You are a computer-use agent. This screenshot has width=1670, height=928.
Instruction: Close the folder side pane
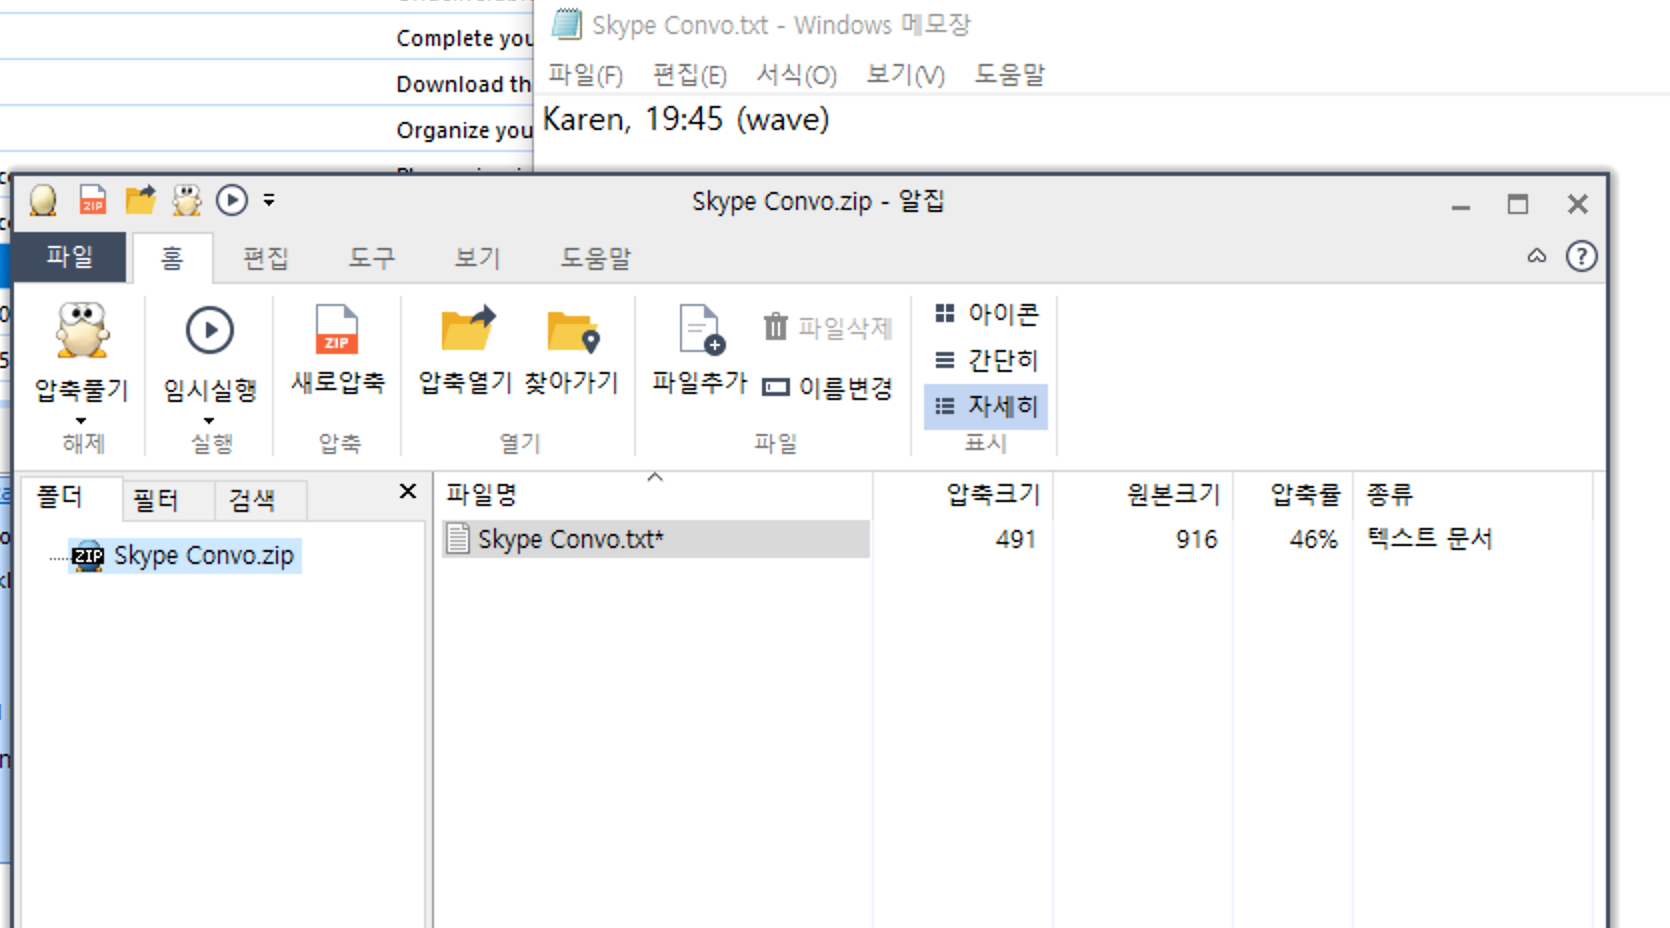pos(408,491)
